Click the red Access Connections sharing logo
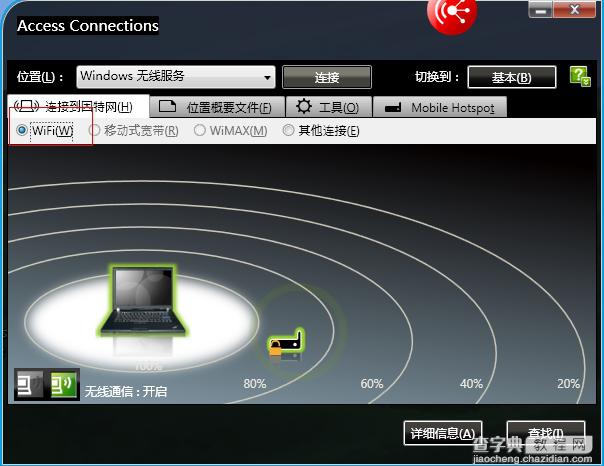 (452, 14)
